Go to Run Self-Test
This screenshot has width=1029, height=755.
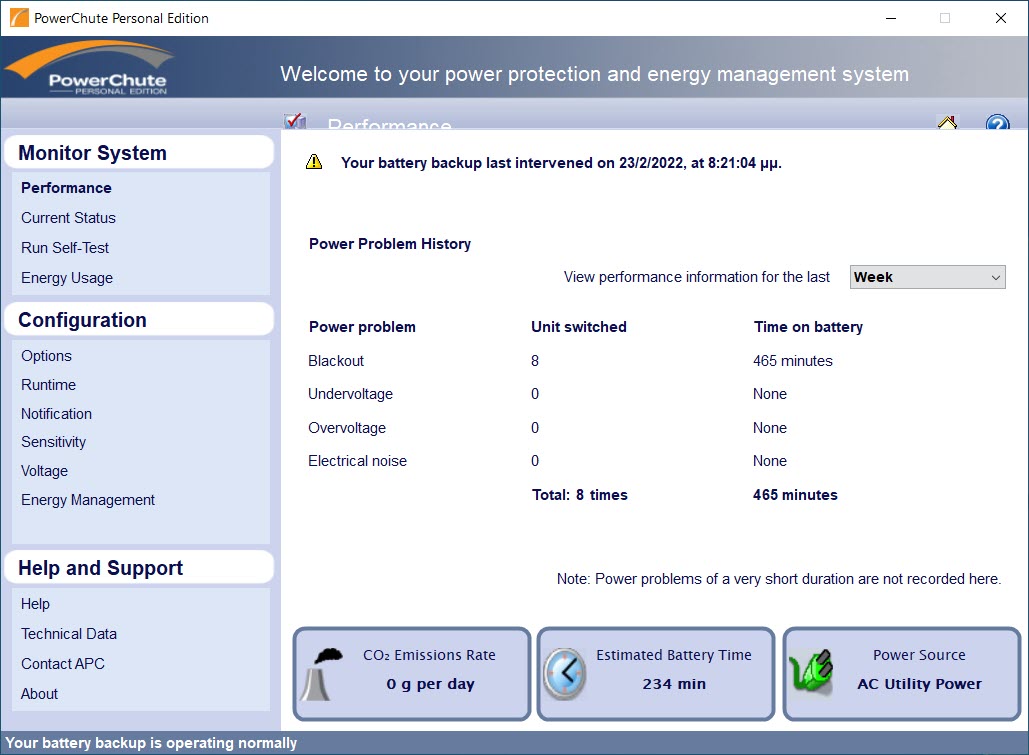(65, 248)
